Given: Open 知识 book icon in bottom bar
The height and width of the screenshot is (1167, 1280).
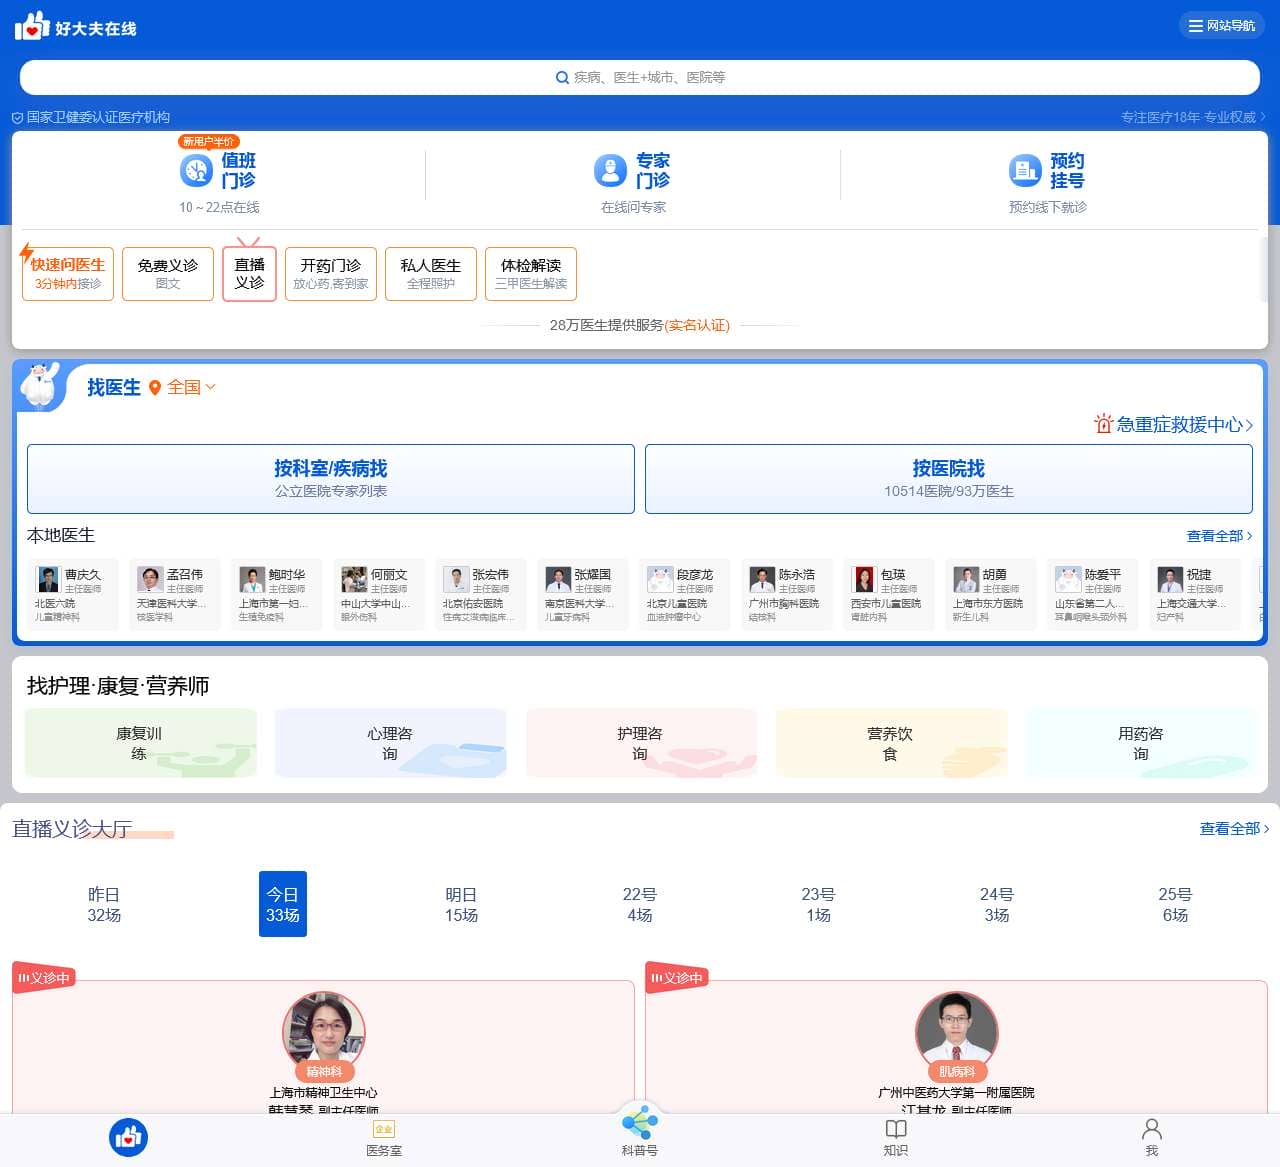Looking at the screenshot, I should [896, 1129].
